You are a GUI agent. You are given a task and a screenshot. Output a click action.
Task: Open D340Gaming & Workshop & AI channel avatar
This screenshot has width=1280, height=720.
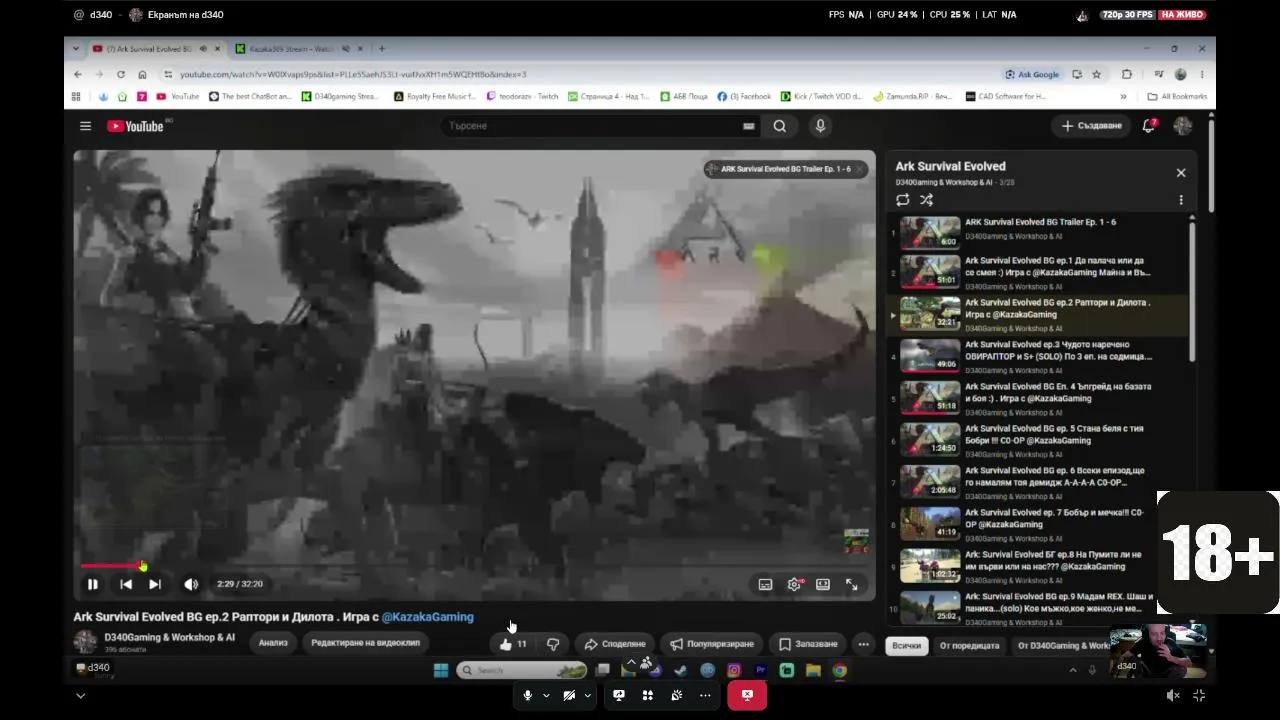[86, 642]
